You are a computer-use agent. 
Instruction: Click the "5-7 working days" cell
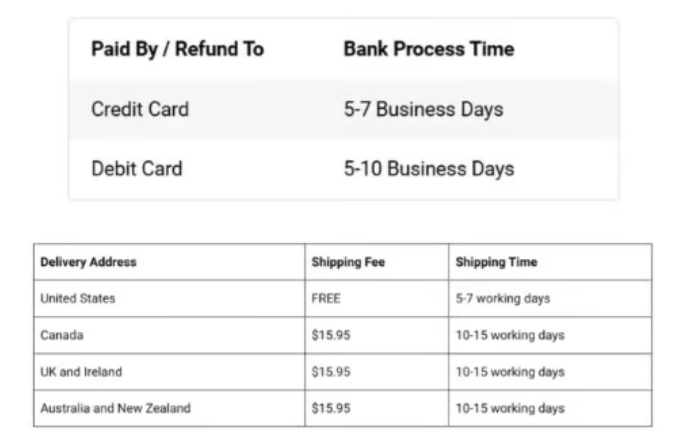pos(502,298)
